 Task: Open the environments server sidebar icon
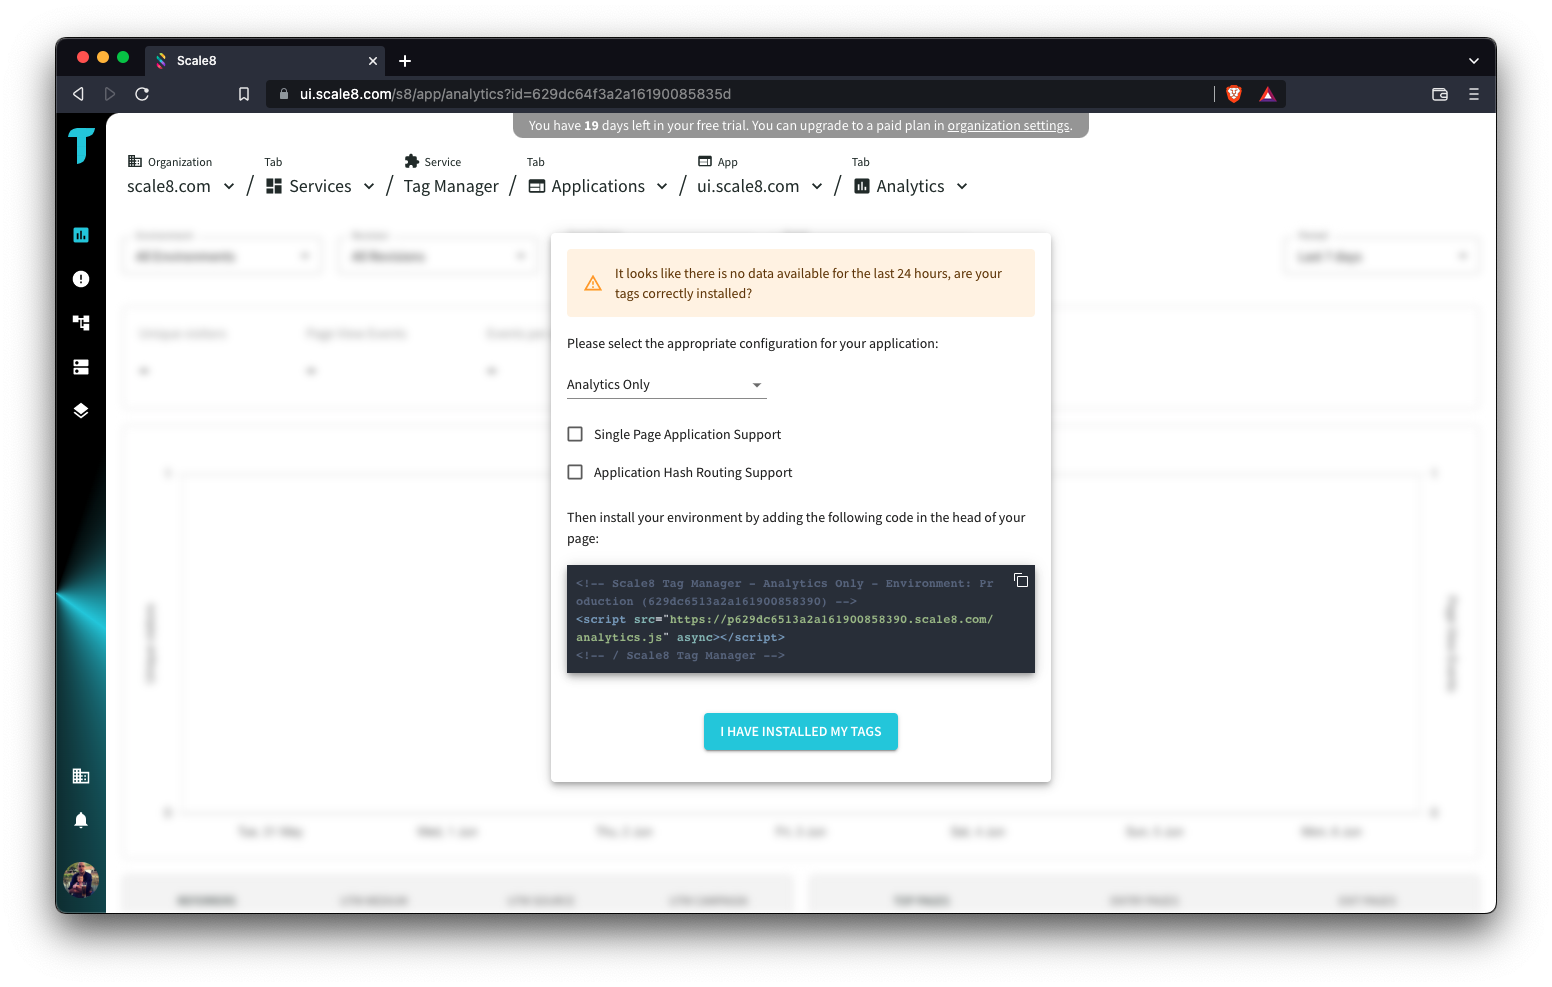click(x=81, y=367)
